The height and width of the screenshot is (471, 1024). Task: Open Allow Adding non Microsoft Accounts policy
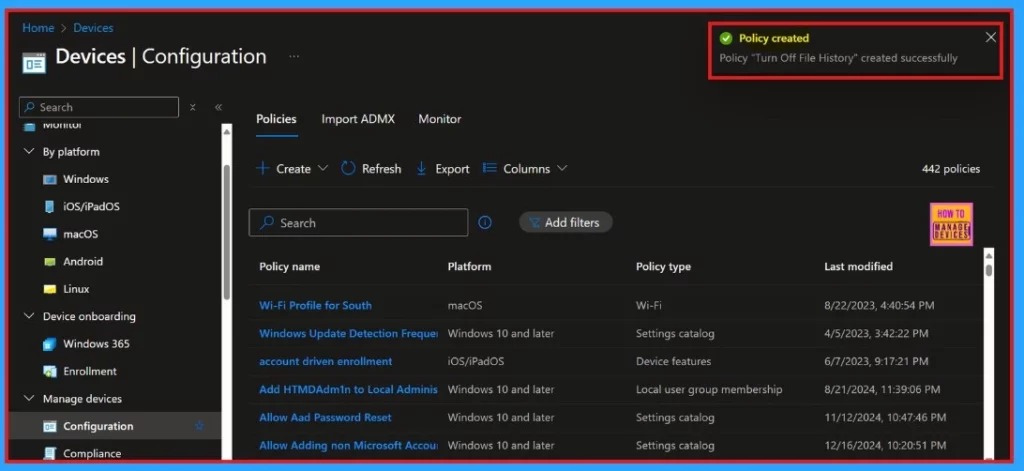click(x=348, y=446)
